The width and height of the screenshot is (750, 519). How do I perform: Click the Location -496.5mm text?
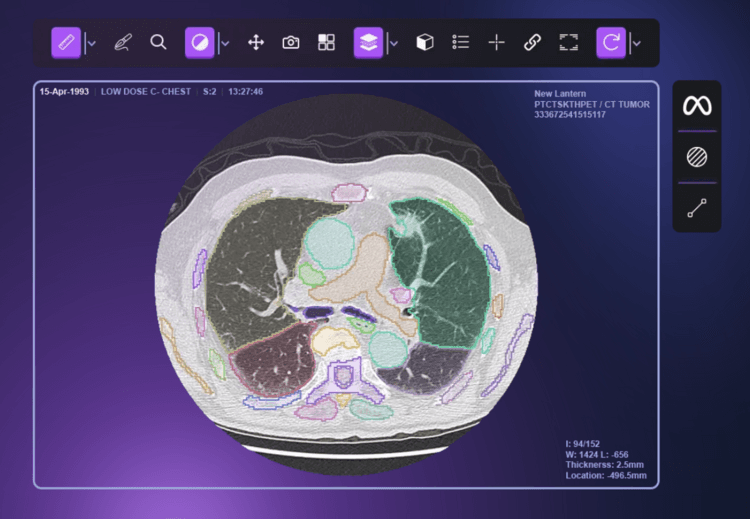point(606,475)
